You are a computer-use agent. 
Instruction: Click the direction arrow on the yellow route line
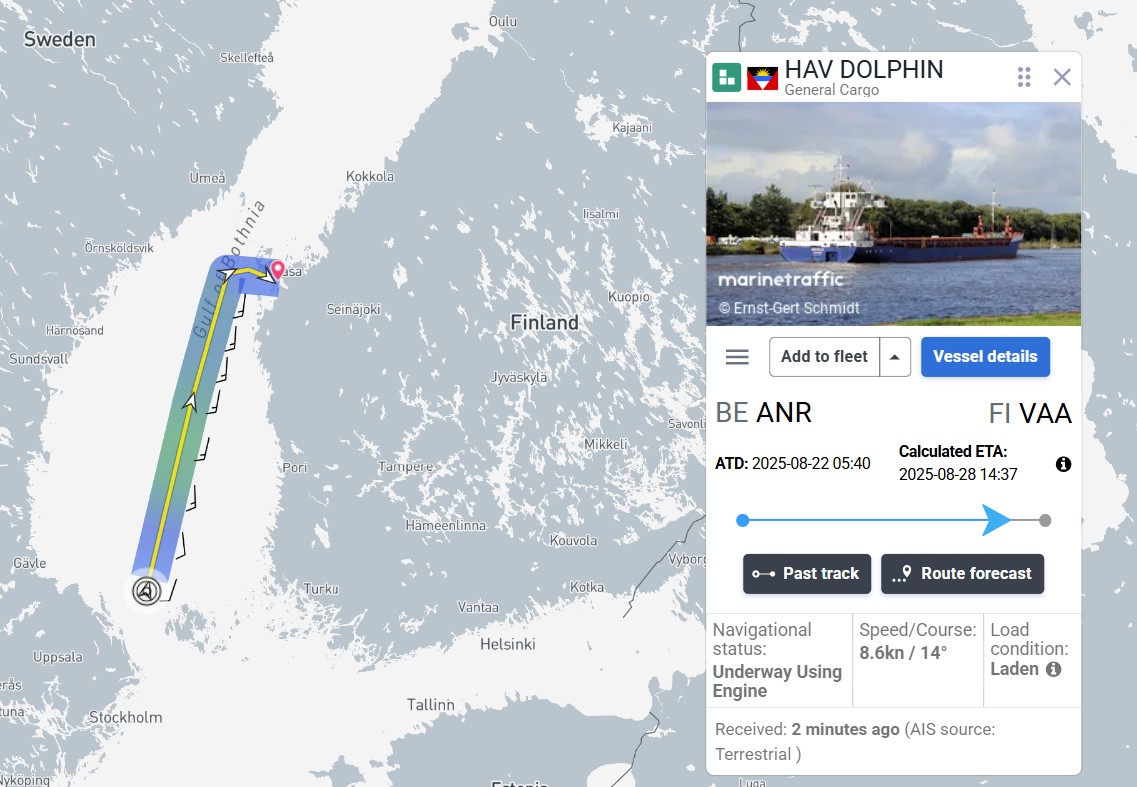click(x=189, y=401)
